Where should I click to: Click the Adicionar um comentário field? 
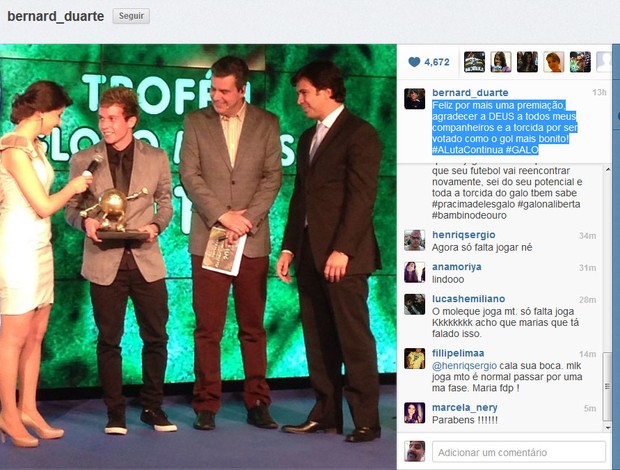coord(519,452)
